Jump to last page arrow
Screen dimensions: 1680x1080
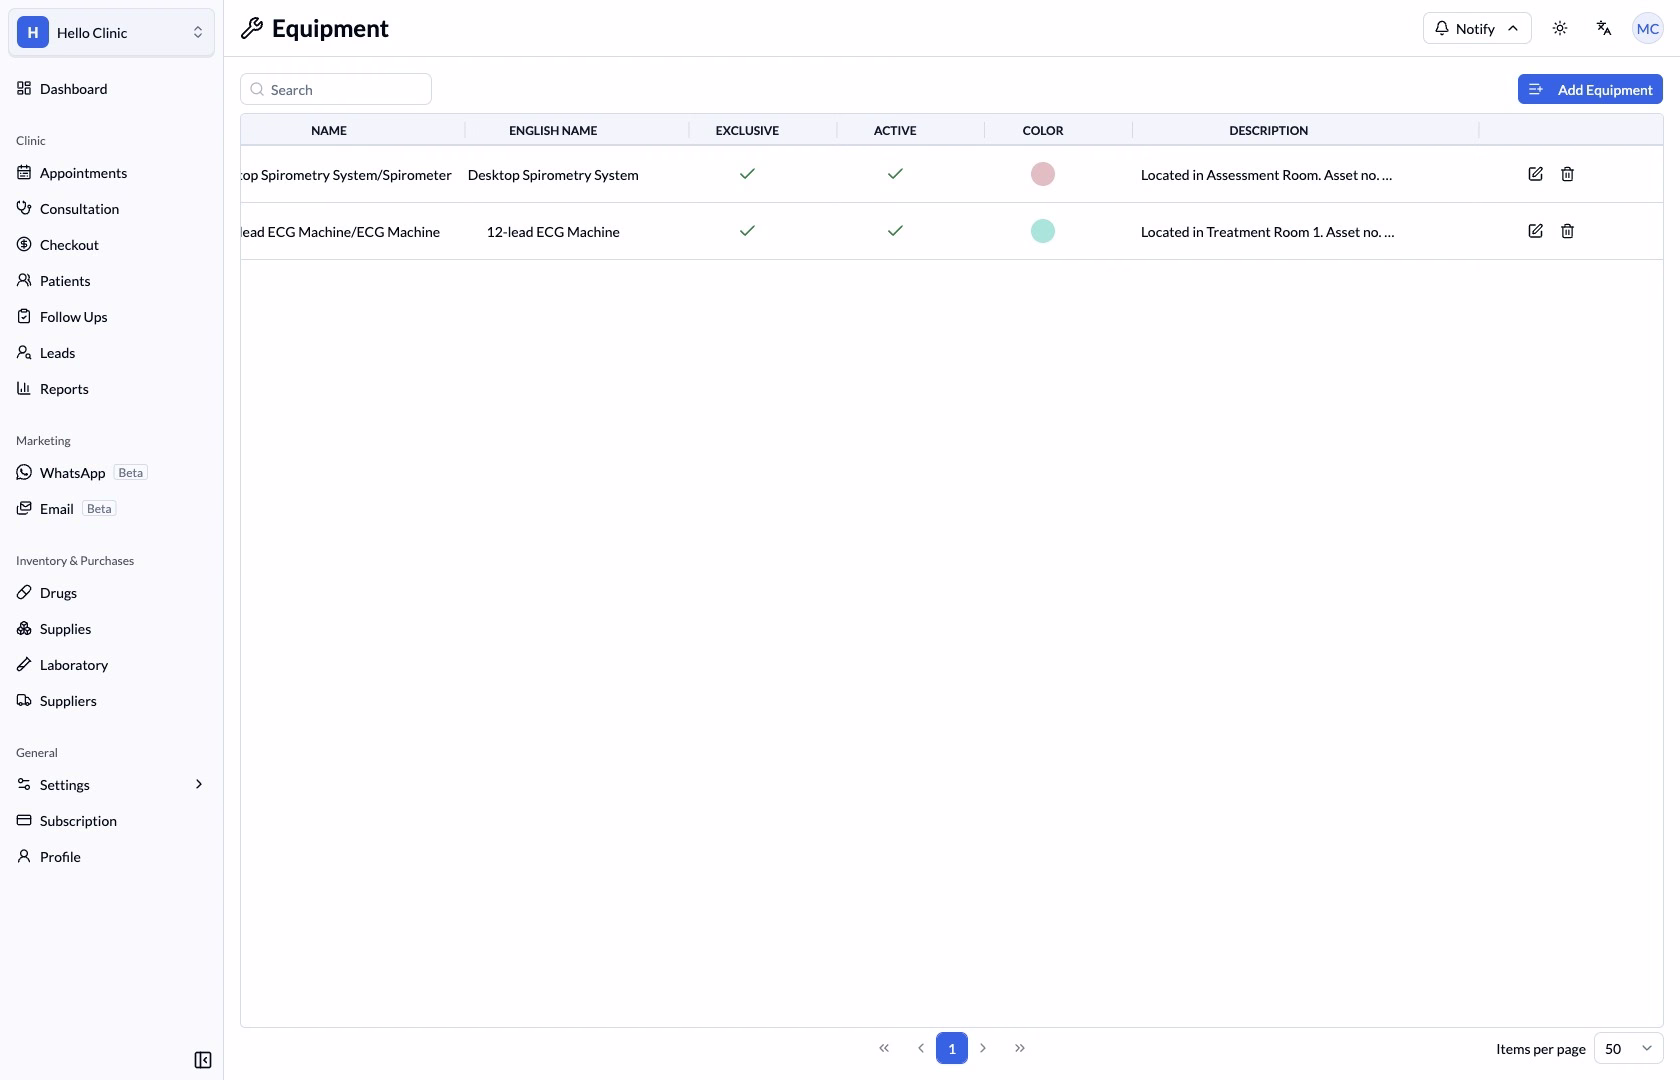(1020, 1048)
